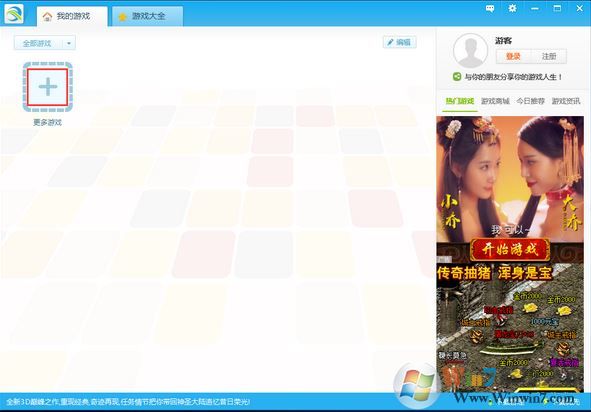
Task: Maximize the game box window
Action: coord(557,8)
